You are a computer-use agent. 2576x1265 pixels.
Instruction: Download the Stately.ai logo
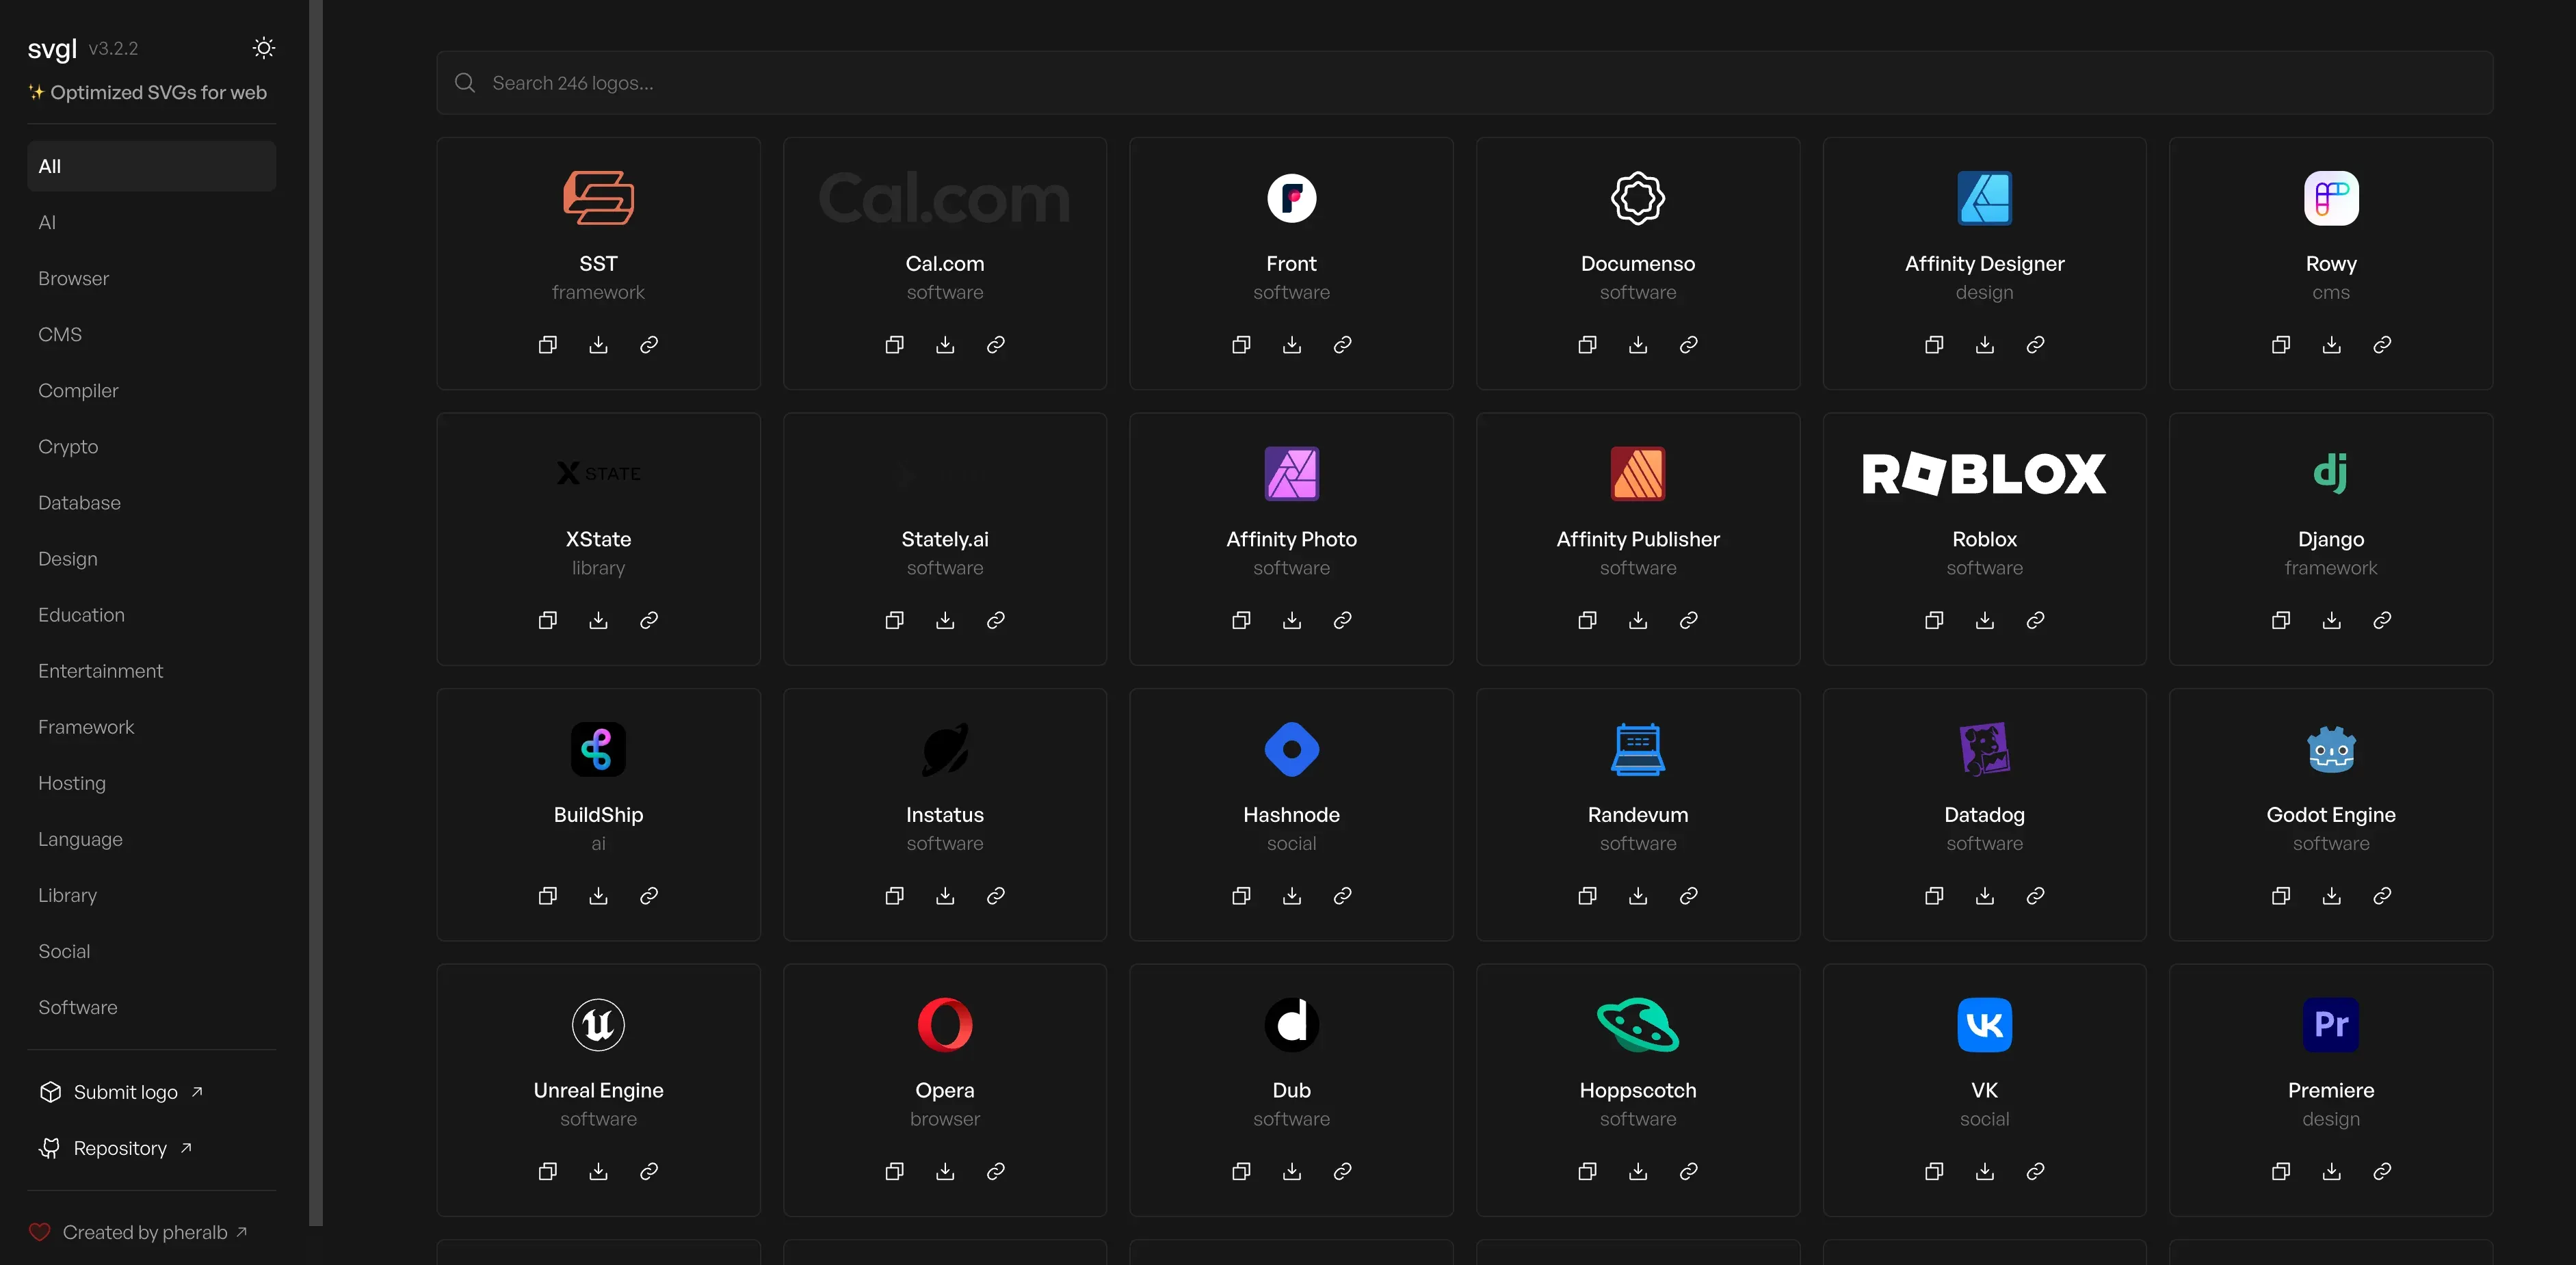[x=945, y=621]
